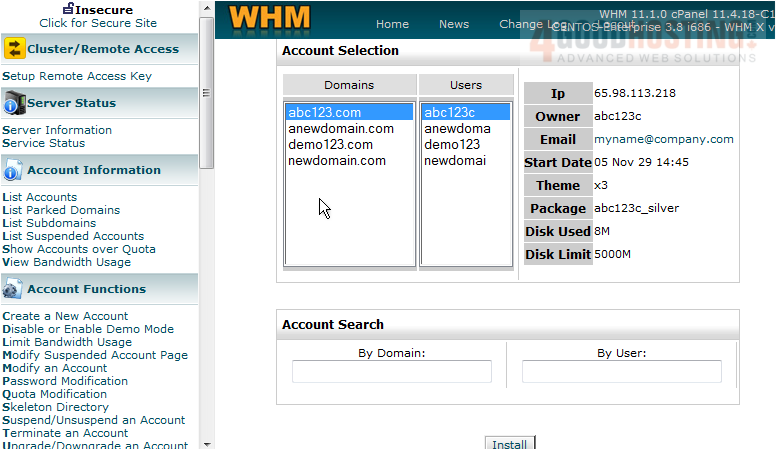
Task: Open List Suspended Accounts link
Action: pyautogui.click(x=73, y=236)
